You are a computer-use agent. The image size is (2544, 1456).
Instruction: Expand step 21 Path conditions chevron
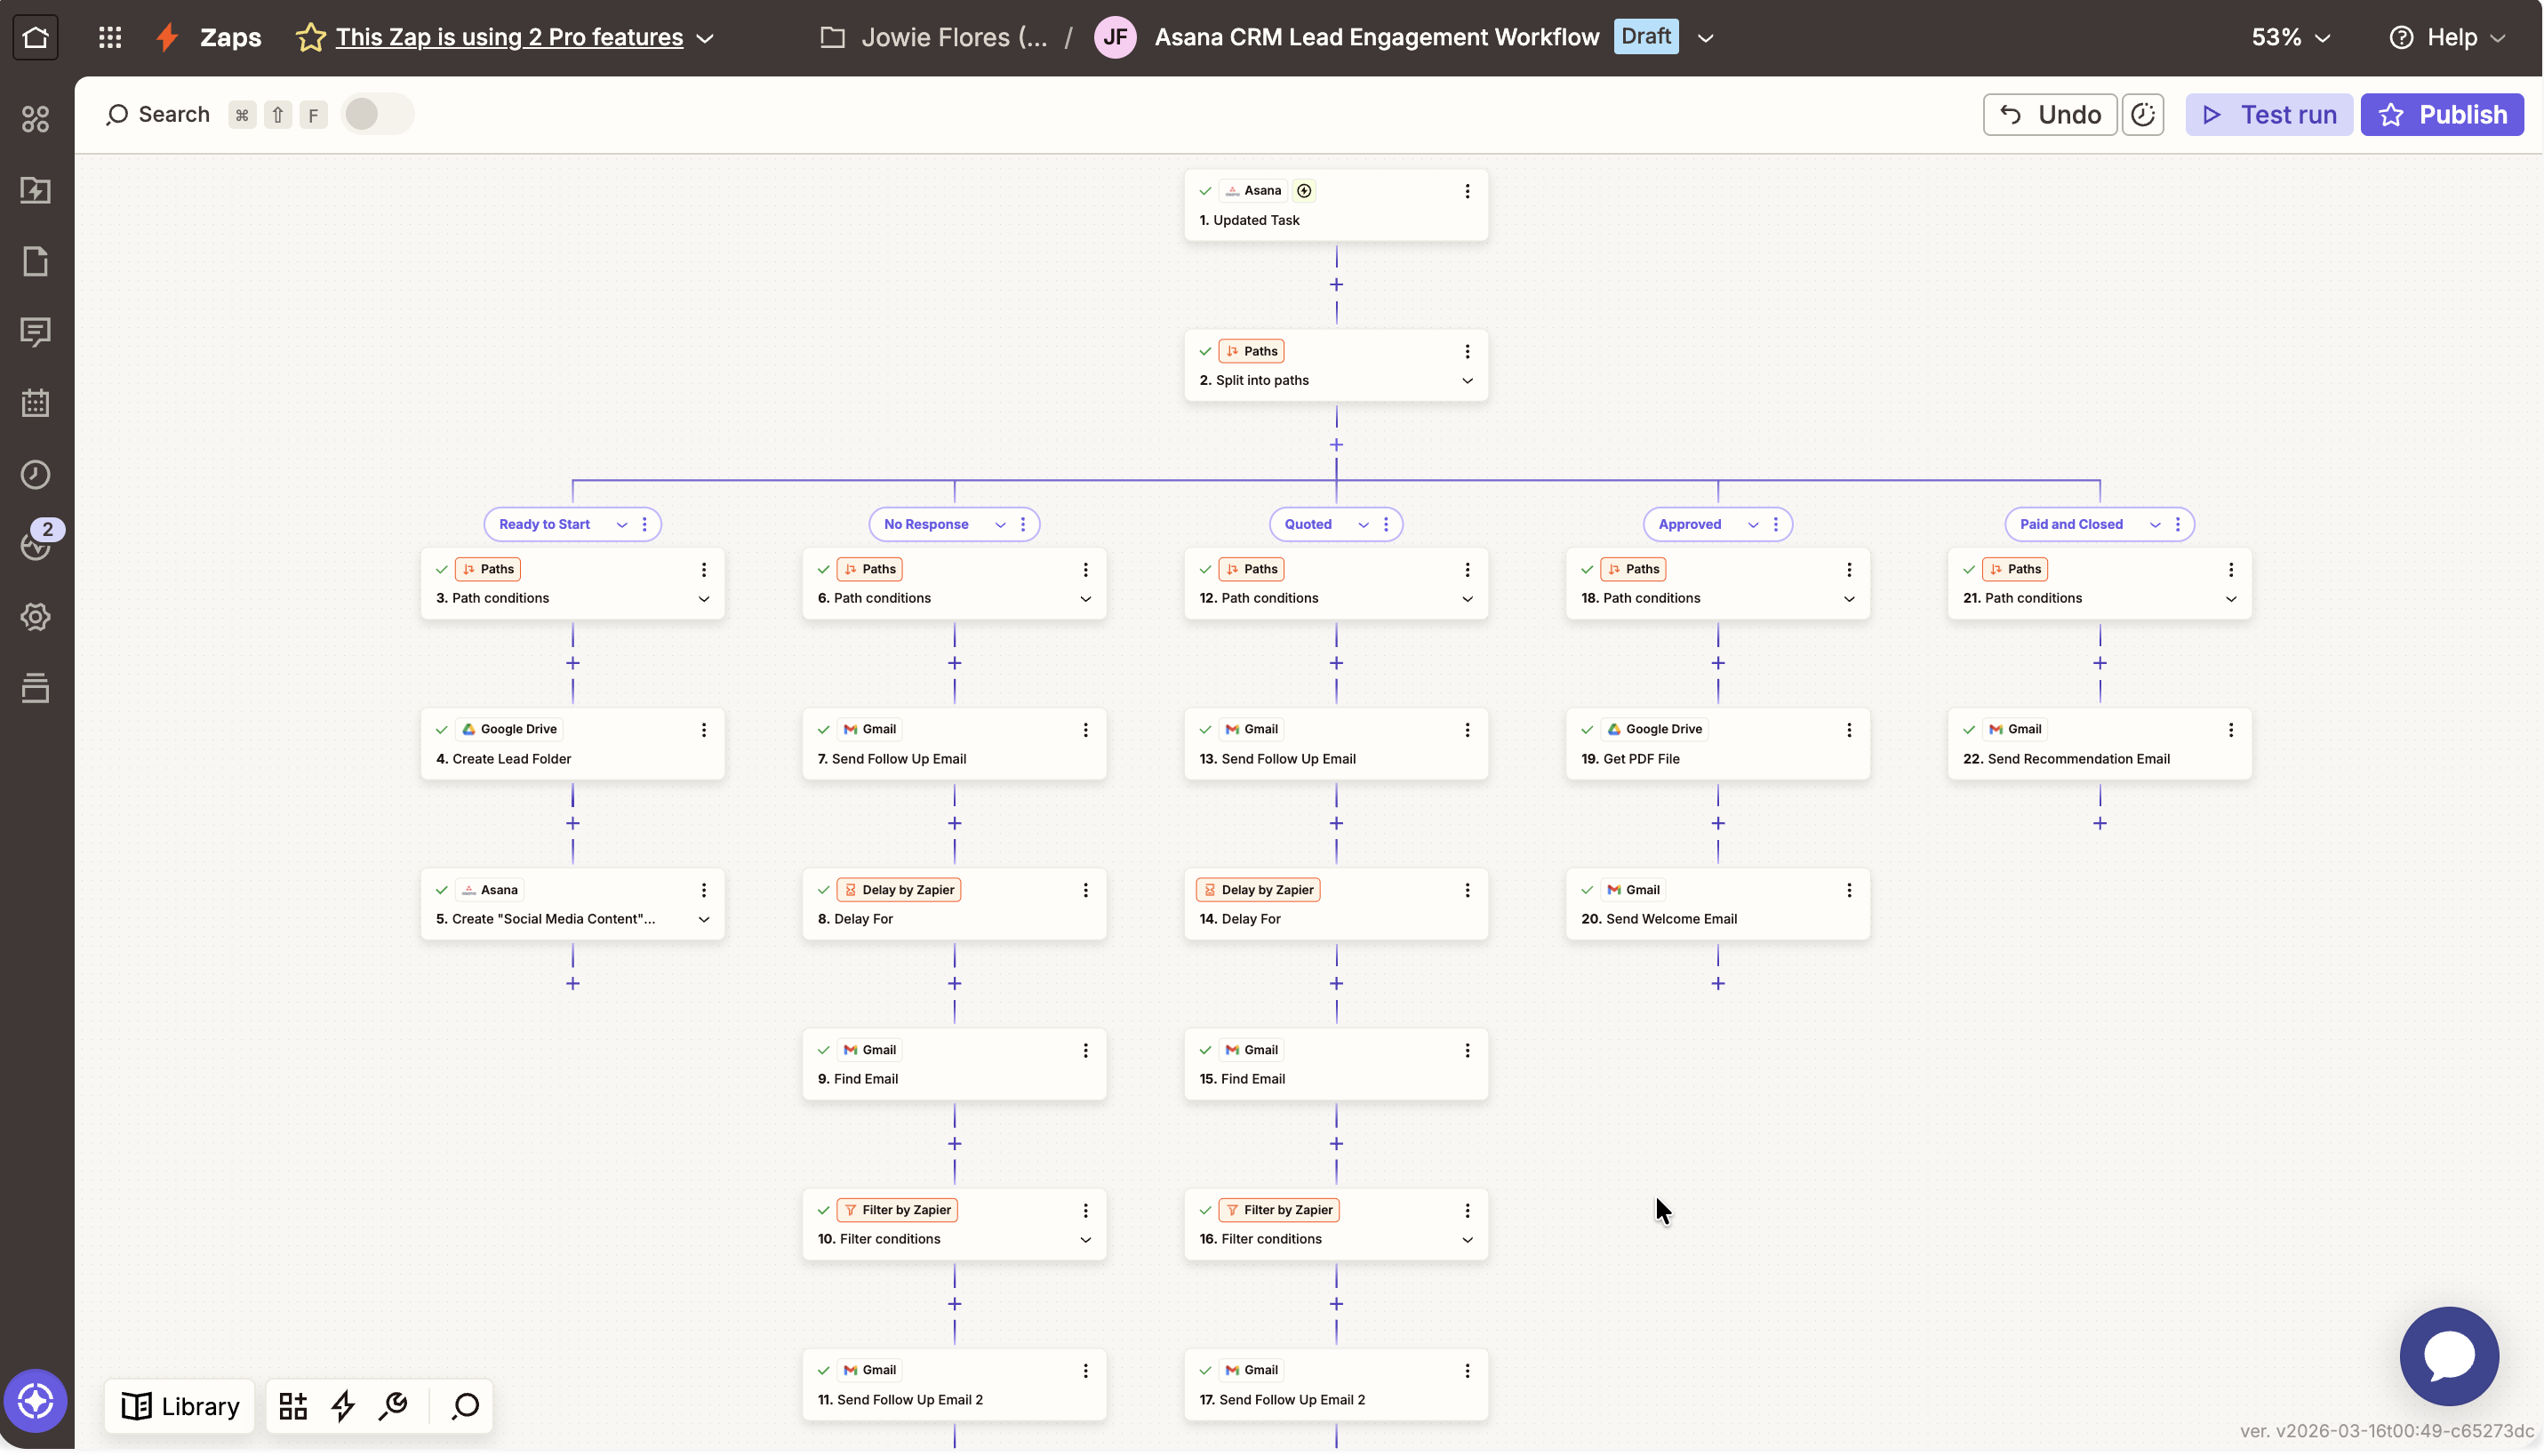tap(2231, 600)
